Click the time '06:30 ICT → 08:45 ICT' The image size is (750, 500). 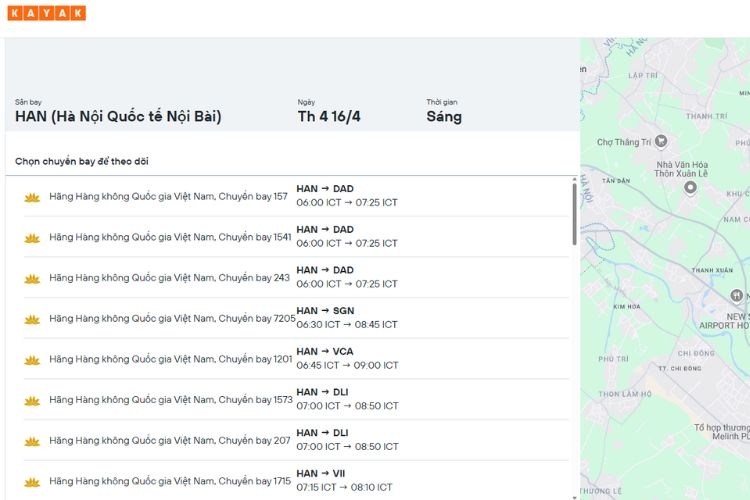(347, 324)
